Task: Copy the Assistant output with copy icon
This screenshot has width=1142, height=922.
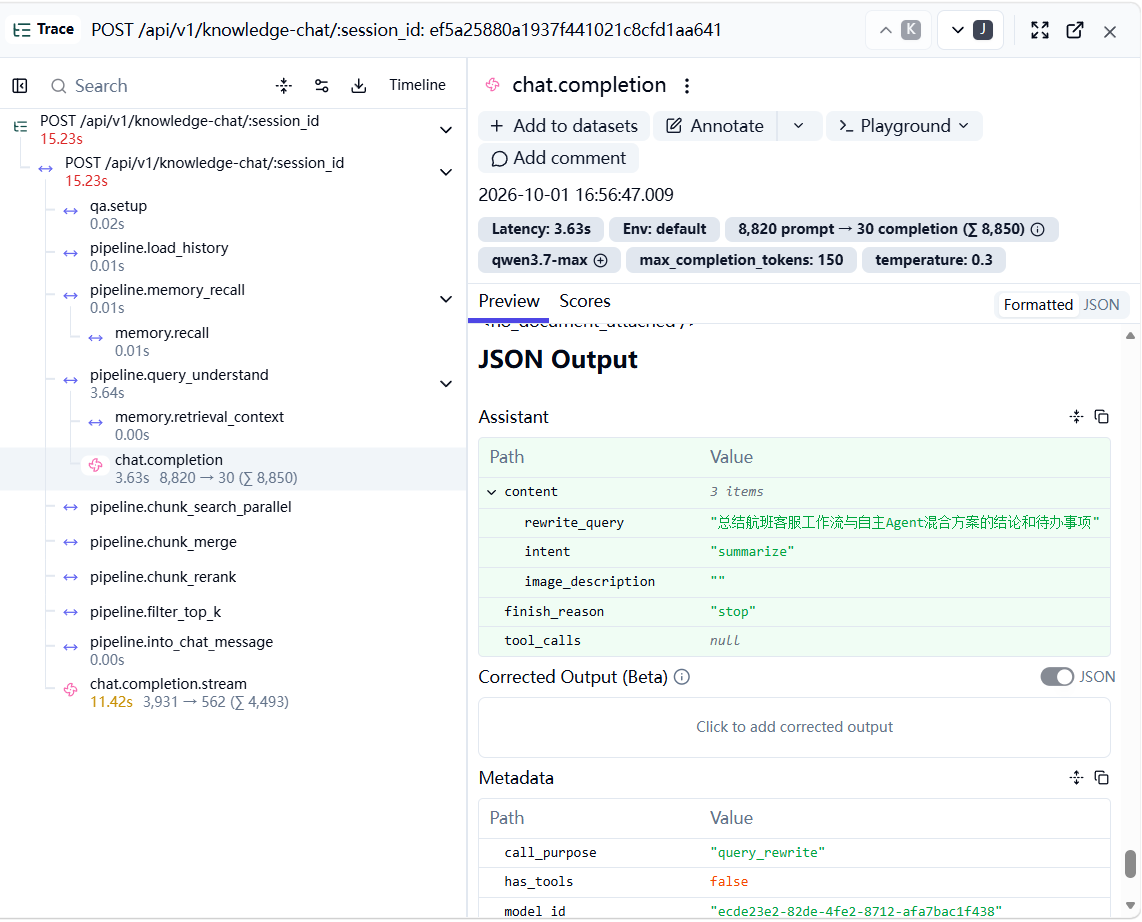Action: pos(1102,417)
